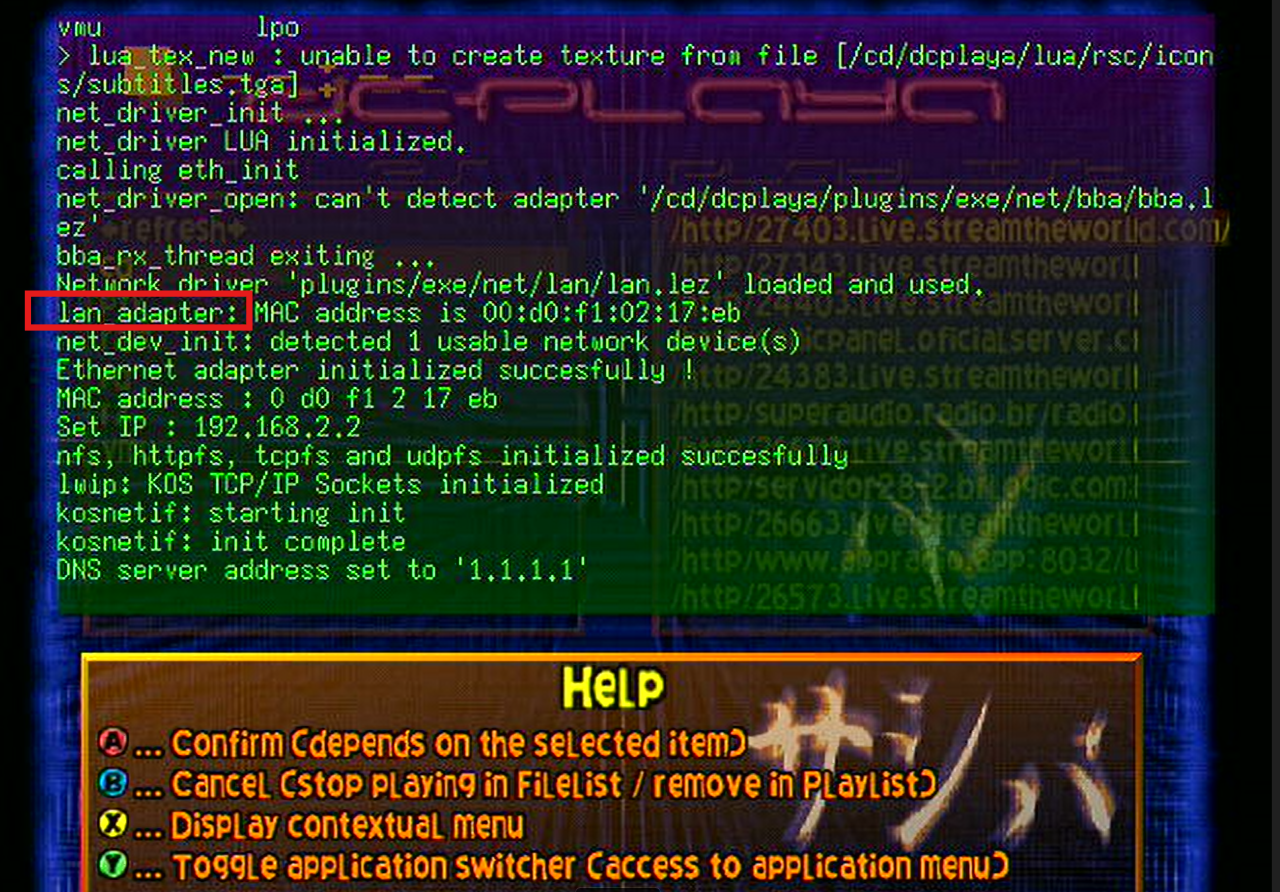Click 'lwip: KOS TCP/IP Sockets initialized' line
1280x892 pixels.
[330, 484]
